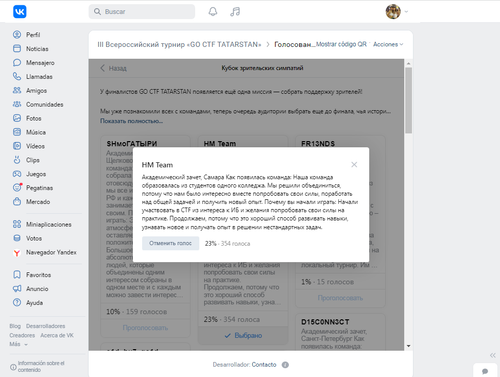Open Mensajero in sidebar menu
The width and height of the screenshot is (500, 377).
[x=40, y=63]
